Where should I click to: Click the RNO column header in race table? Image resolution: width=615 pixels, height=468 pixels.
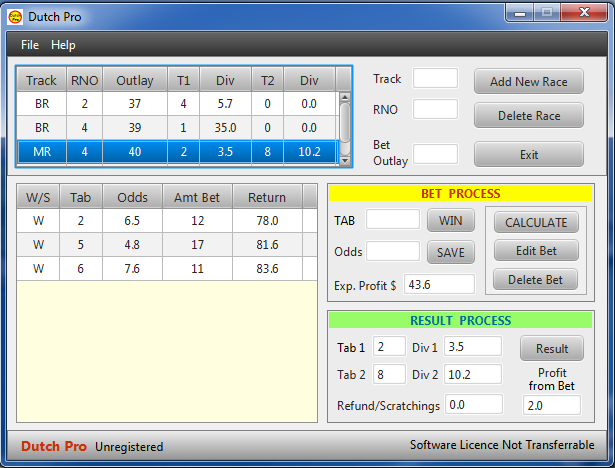(85, 80)
